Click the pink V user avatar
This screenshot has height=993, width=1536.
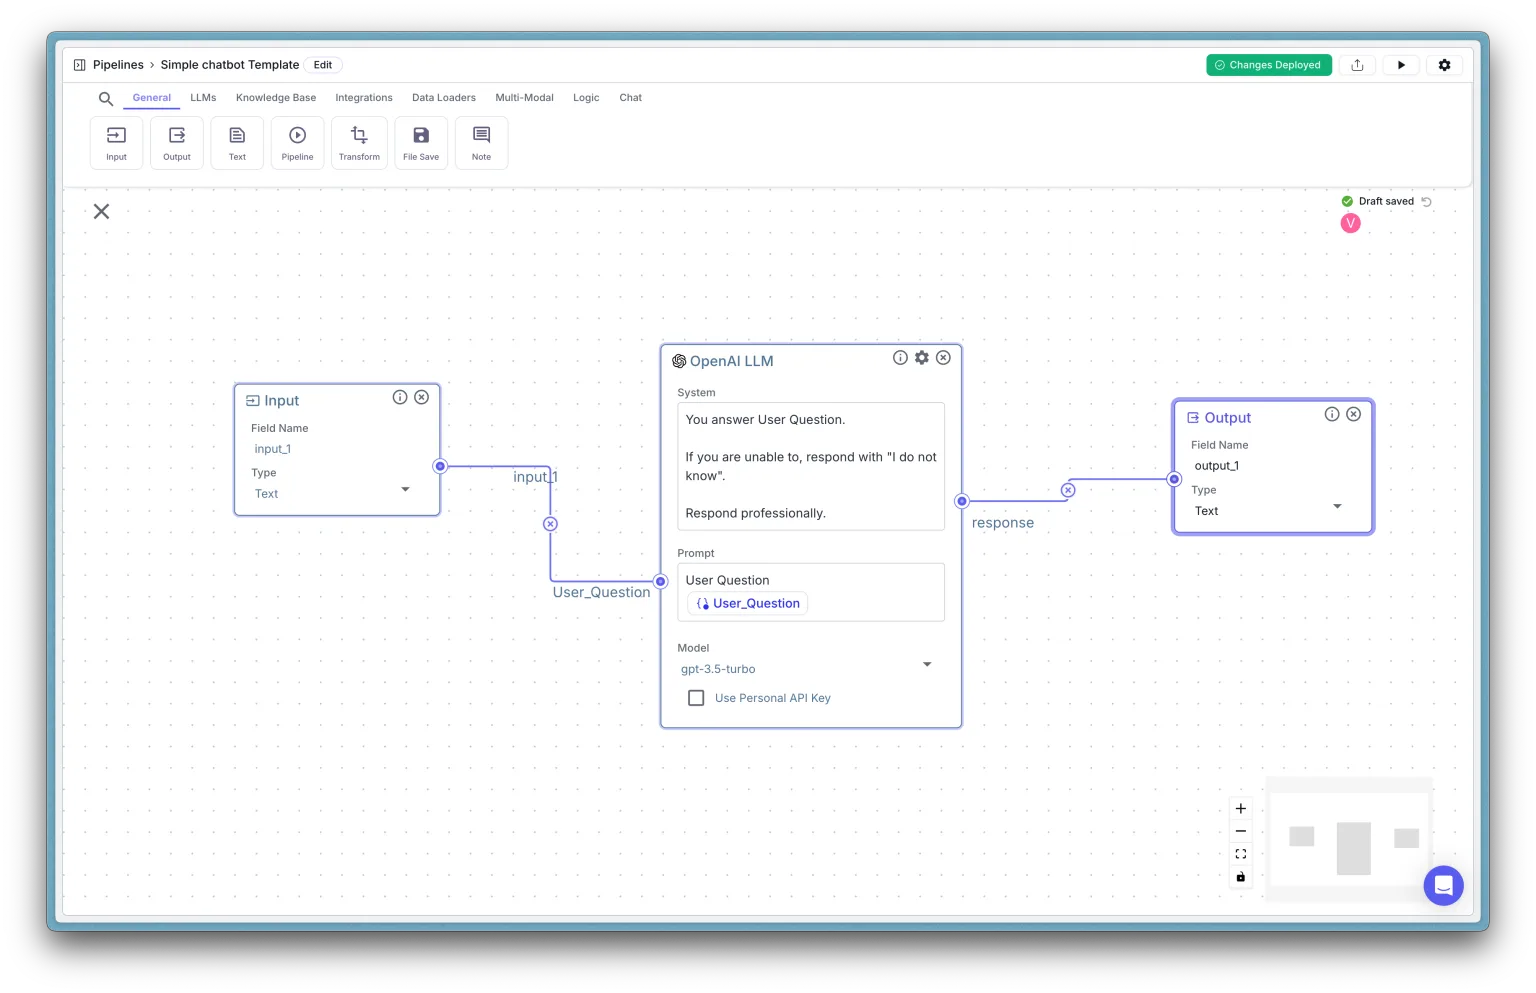(x=1350, y=223)
